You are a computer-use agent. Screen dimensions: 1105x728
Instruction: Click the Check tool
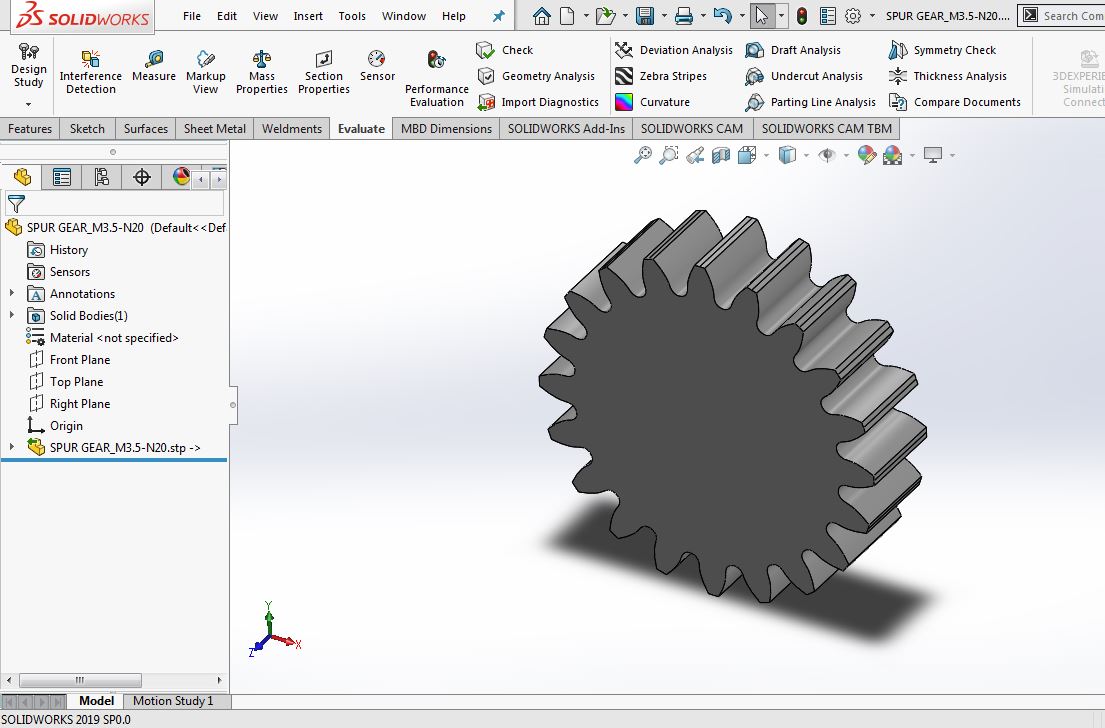point(505,50)
